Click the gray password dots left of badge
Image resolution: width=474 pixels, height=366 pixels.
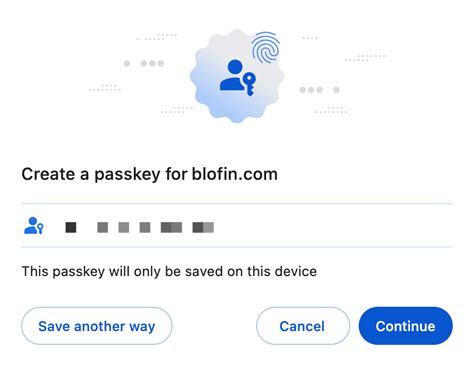point(144,63)
